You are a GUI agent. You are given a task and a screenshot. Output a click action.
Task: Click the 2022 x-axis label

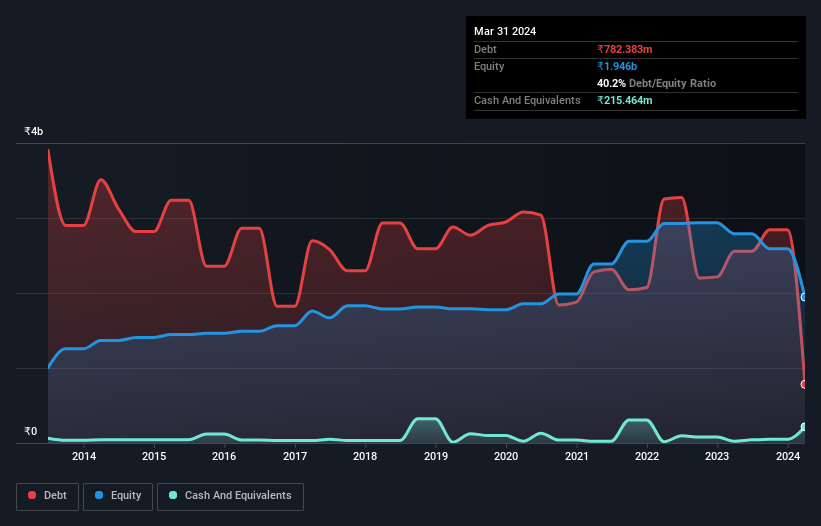[647, 456]
